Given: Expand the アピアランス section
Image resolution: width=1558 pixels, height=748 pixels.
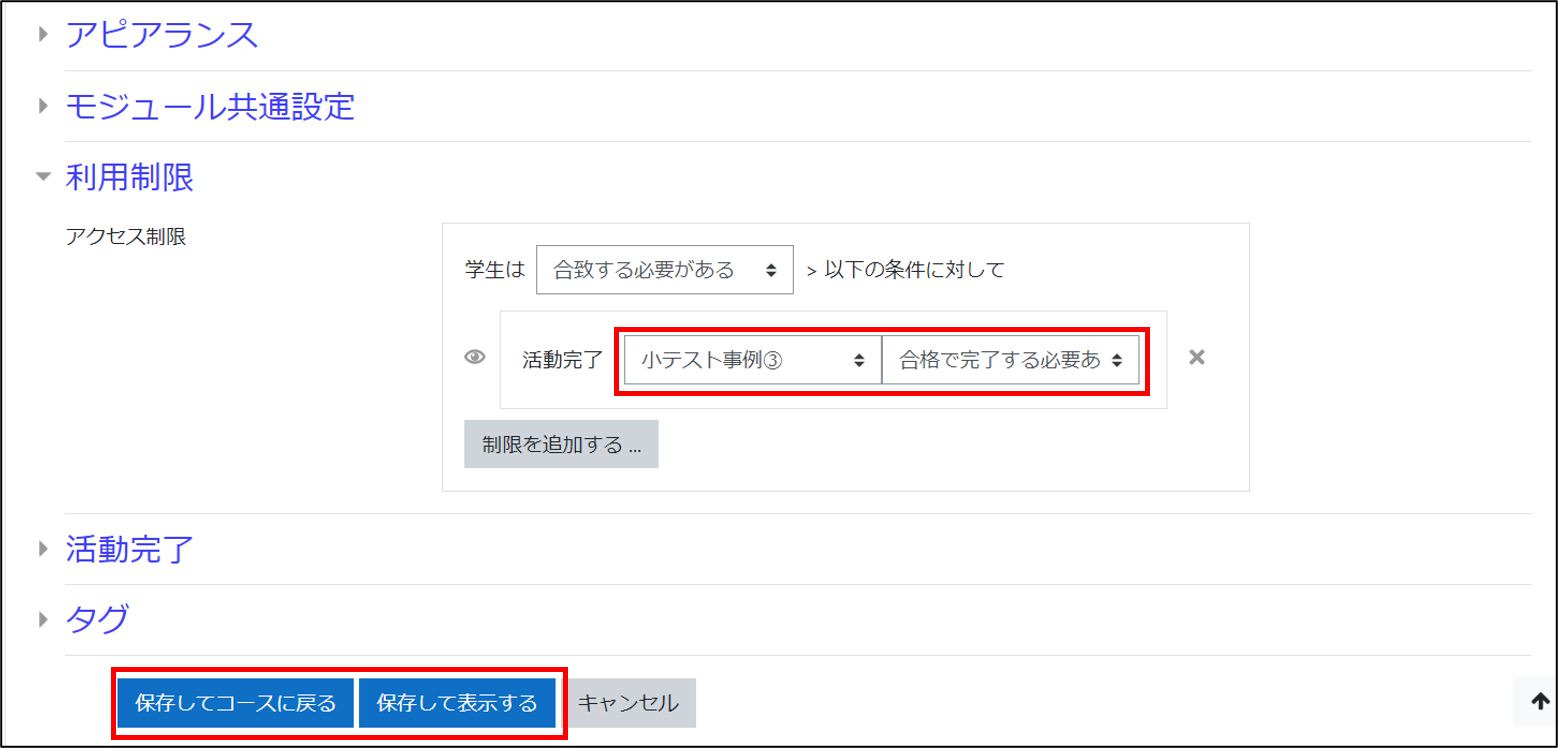Looking at the screenshot, I should 42,34.
